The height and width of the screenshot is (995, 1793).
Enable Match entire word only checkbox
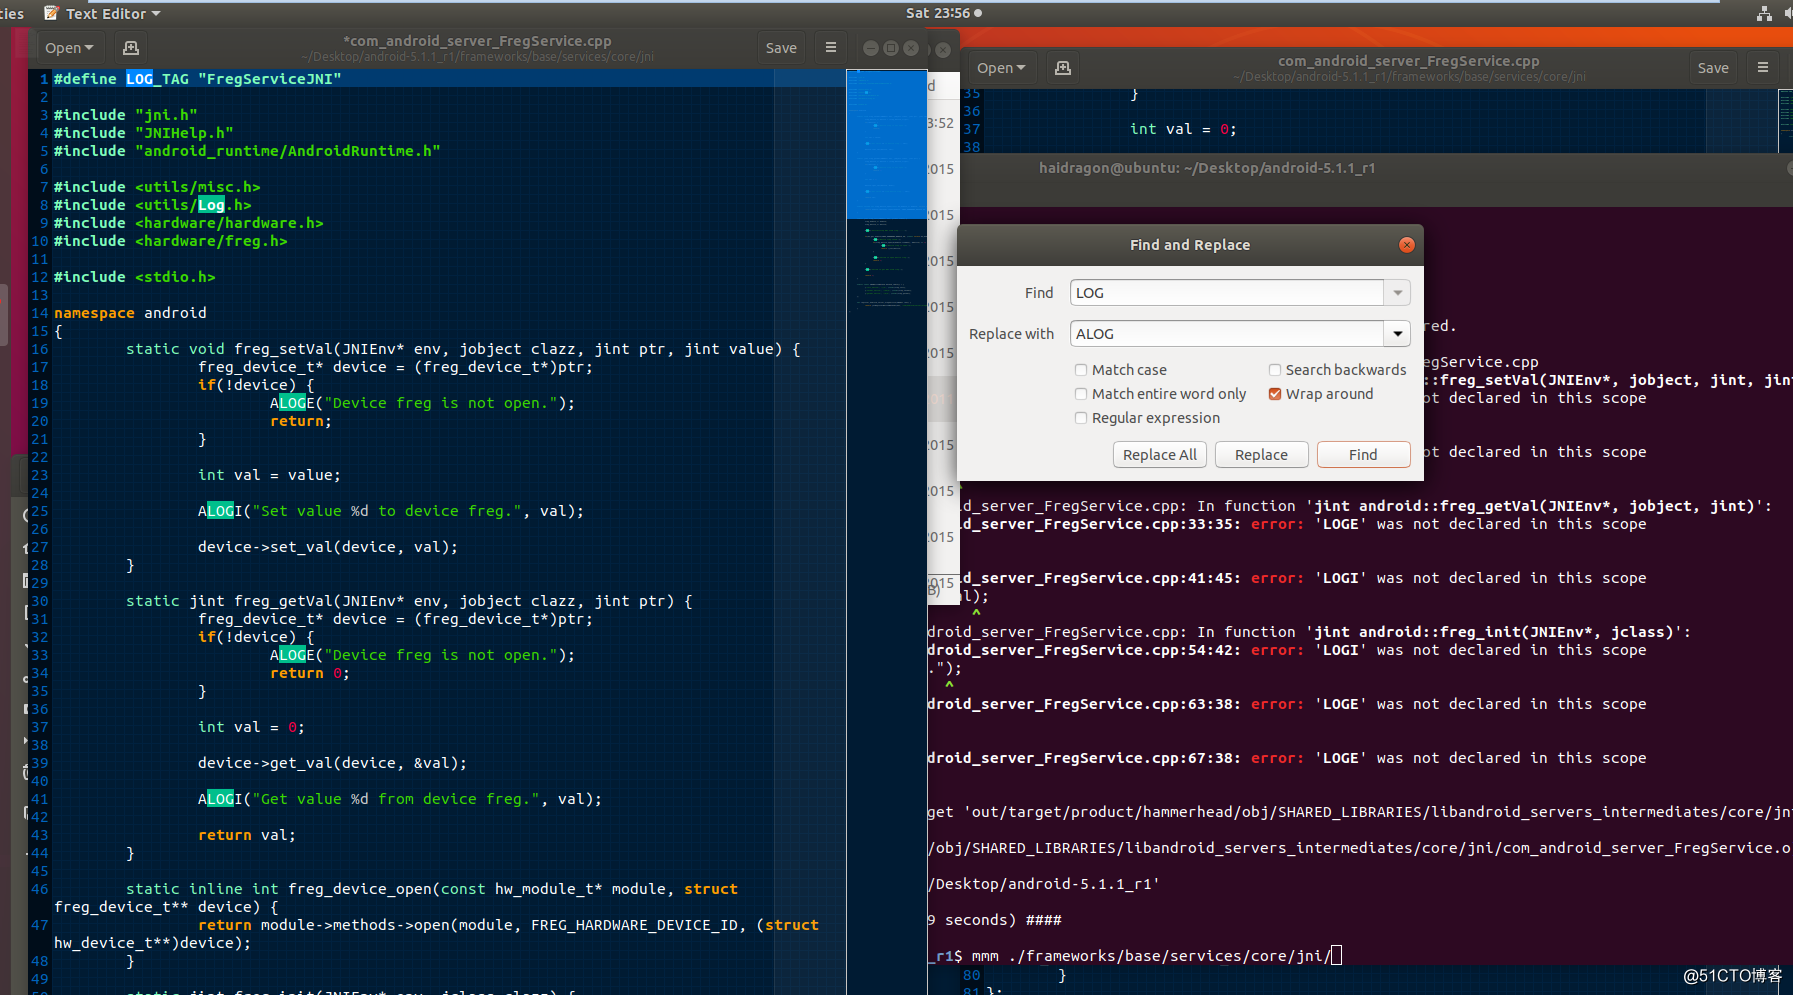click(x=1081, y=394)
